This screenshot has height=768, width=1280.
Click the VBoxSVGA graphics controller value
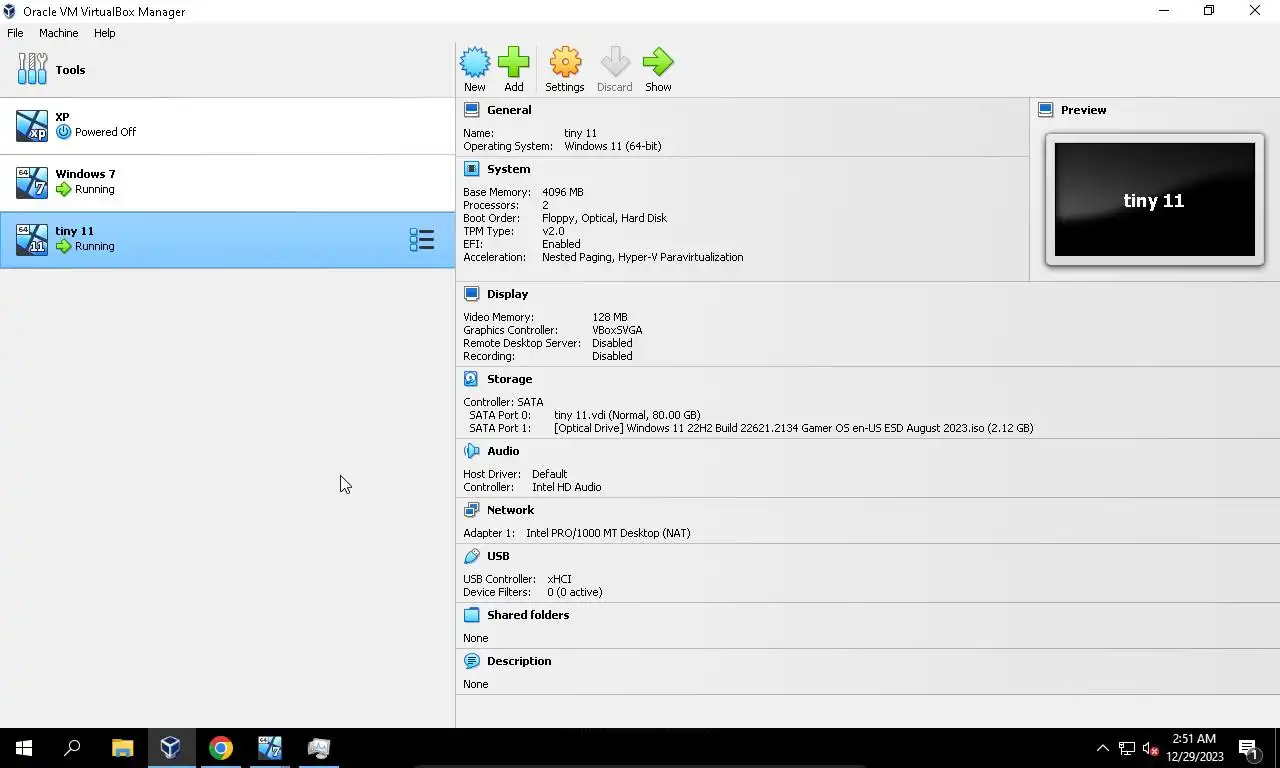[x=617, y=330]
